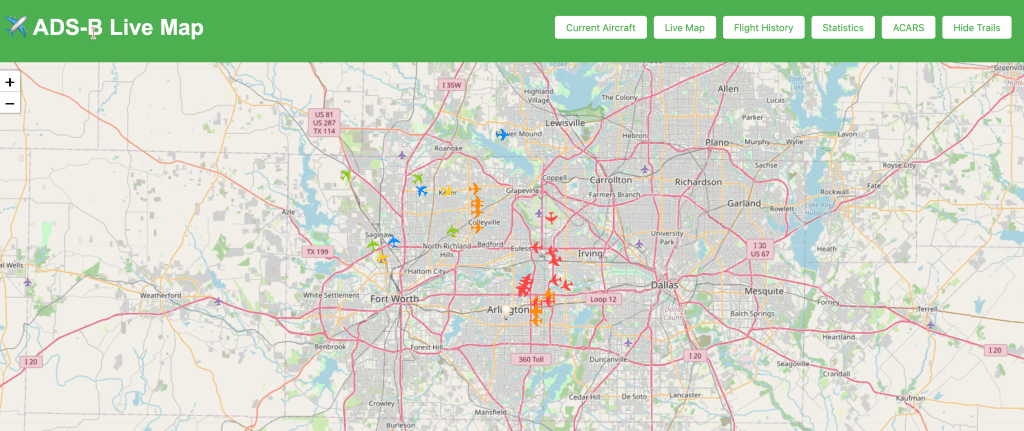
Task: Click the Benbrook label
Action: (330, 347)
